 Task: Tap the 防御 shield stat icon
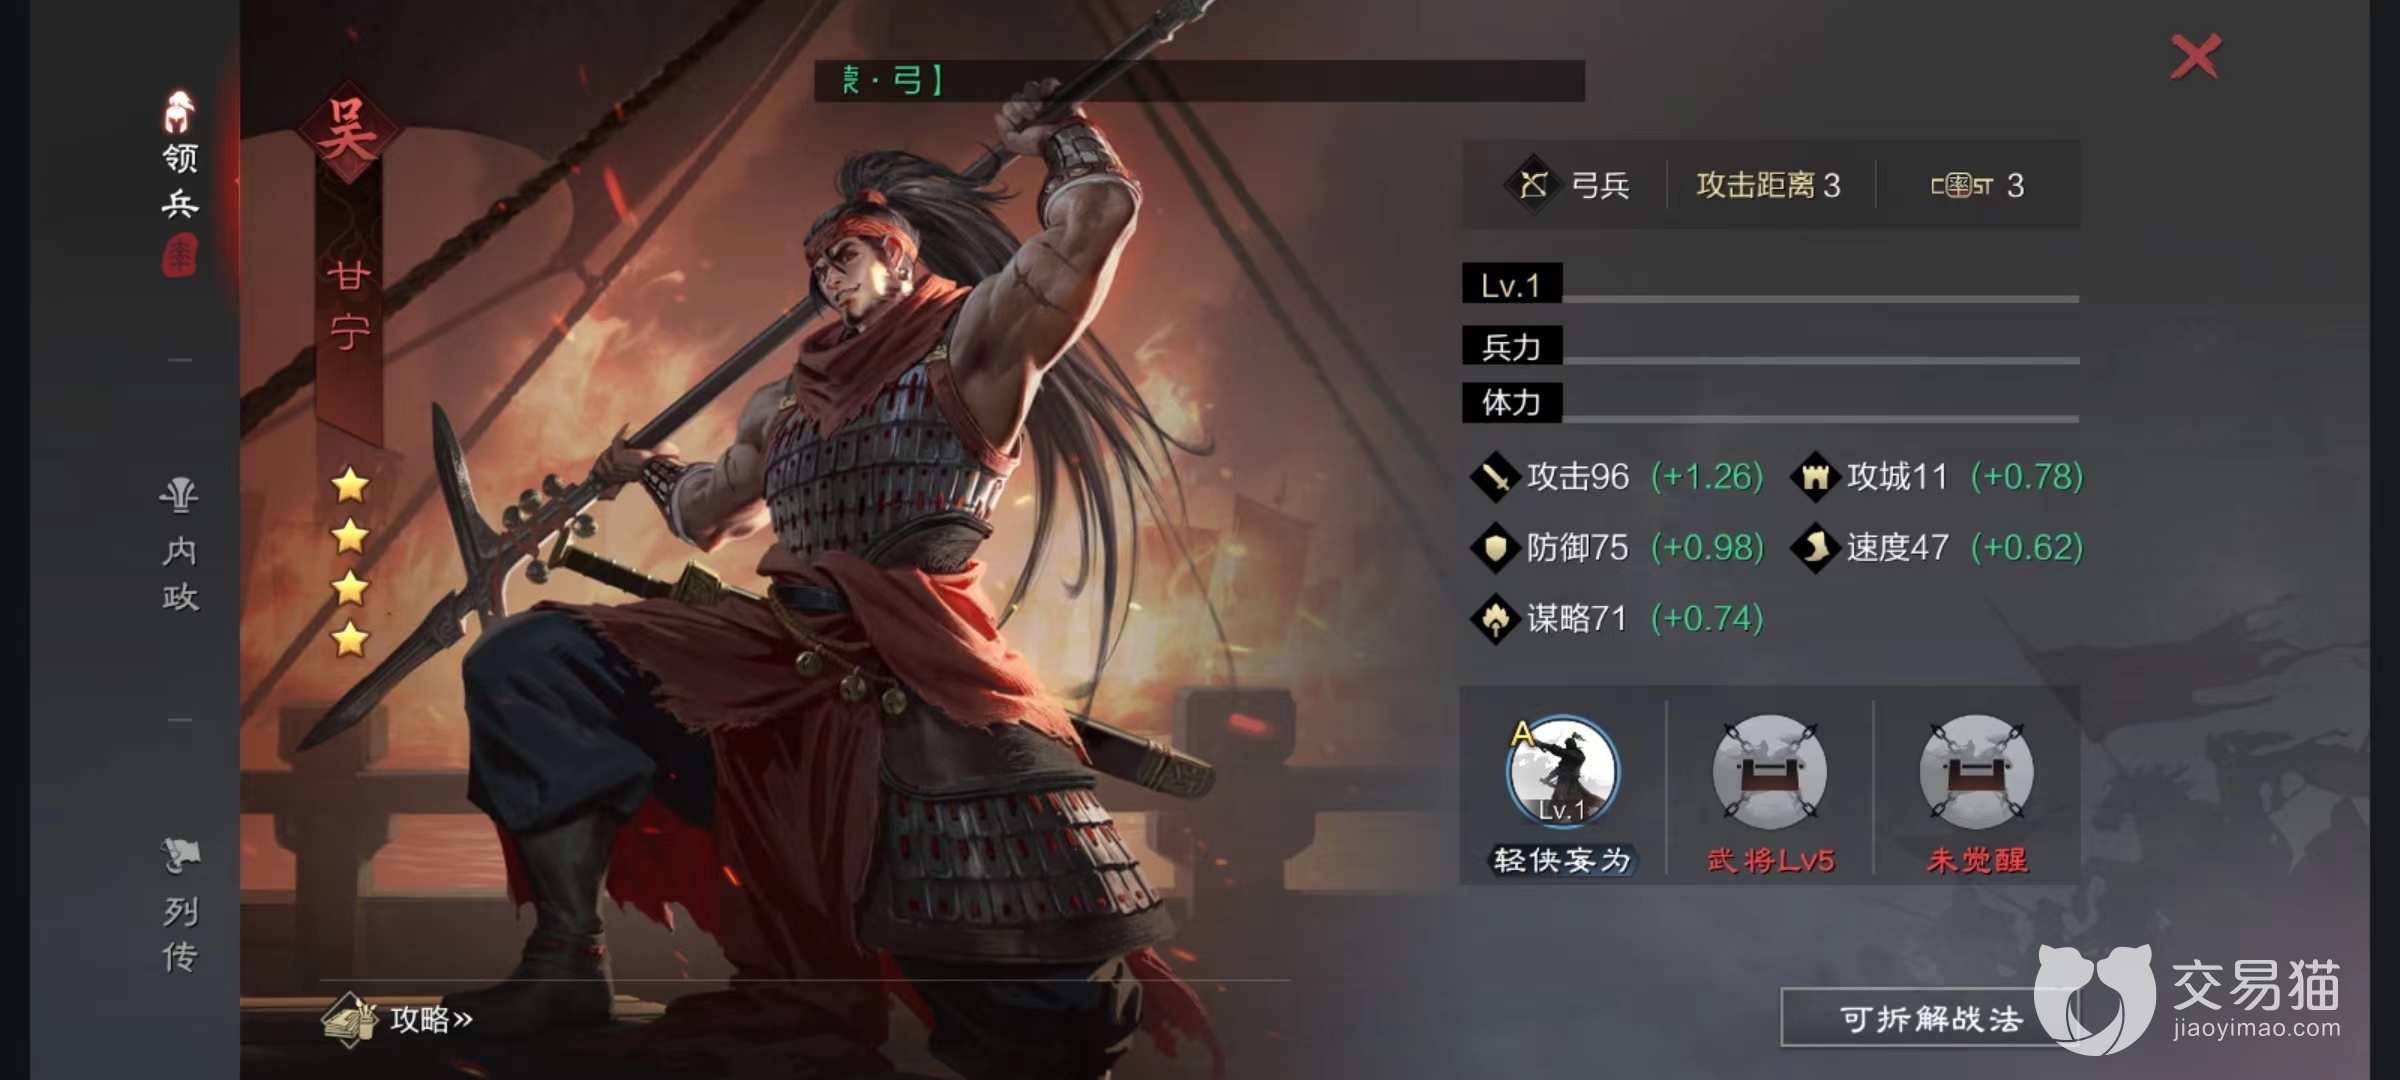pos(1495,548)
